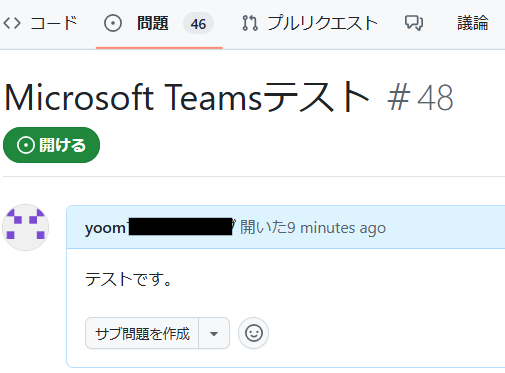Click the issues circle-dot icon
The height and width of the screenshot is (373, 505).
point(113,24)
